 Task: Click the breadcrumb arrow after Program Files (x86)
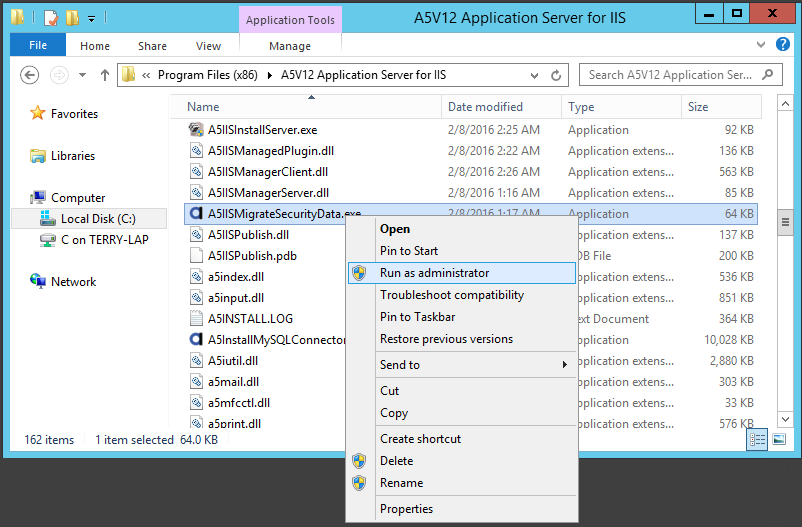270,76
